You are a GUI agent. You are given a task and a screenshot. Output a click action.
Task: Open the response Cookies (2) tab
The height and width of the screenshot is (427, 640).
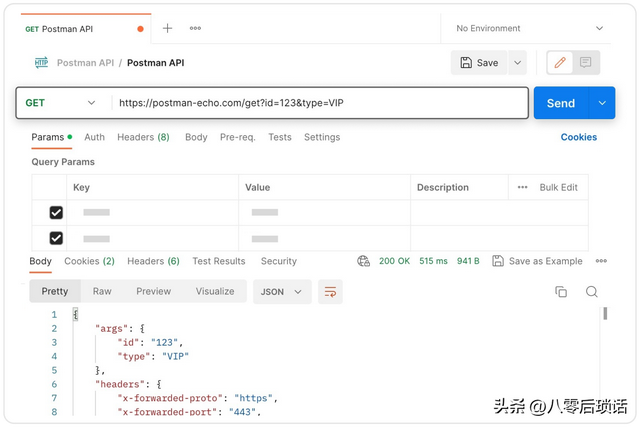click(x=89, y=261)
